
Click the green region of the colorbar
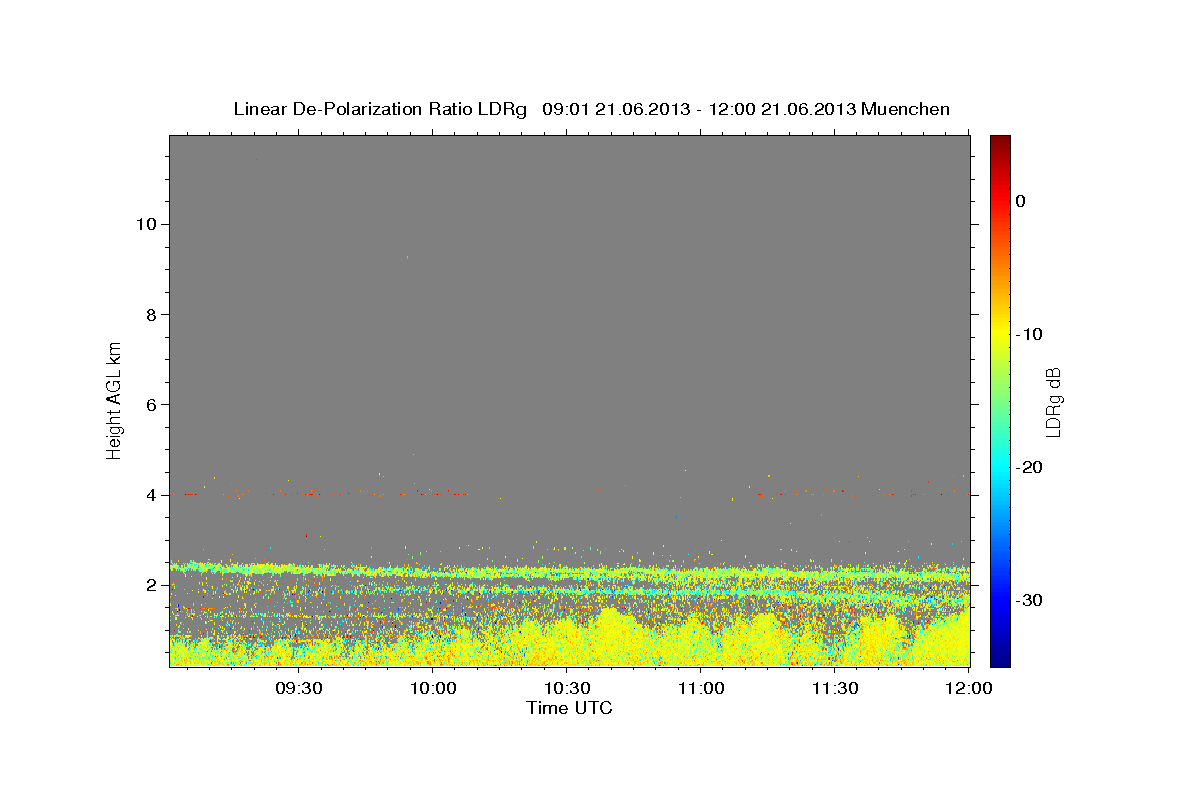1000,400
